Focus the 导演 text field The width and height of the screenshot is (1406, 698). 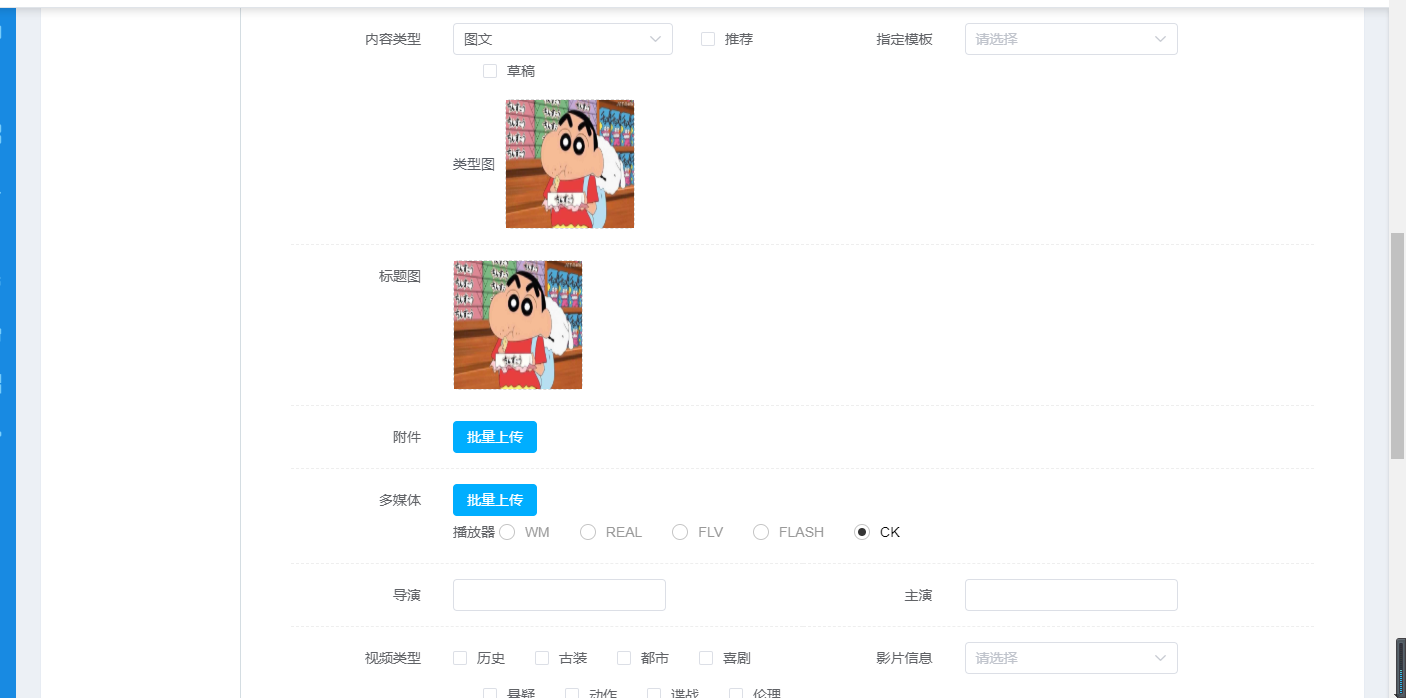(x=559, y=595)
